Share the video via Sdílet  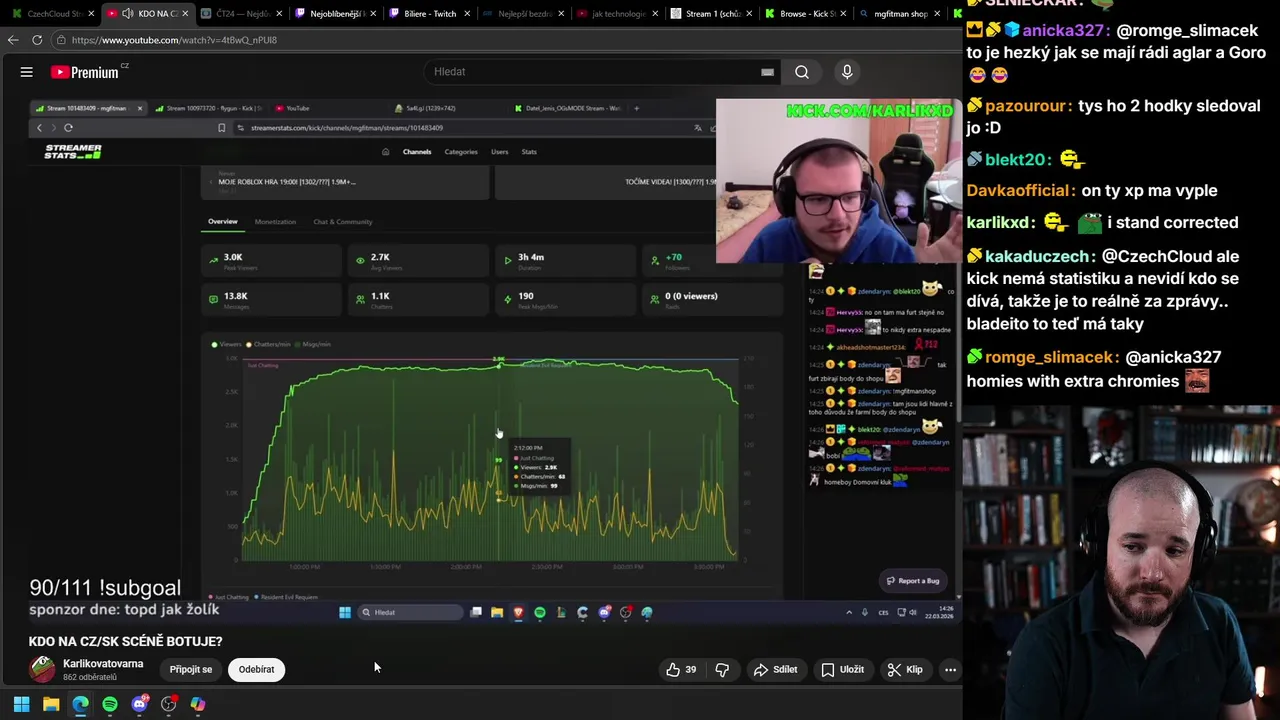click(776, 670)
